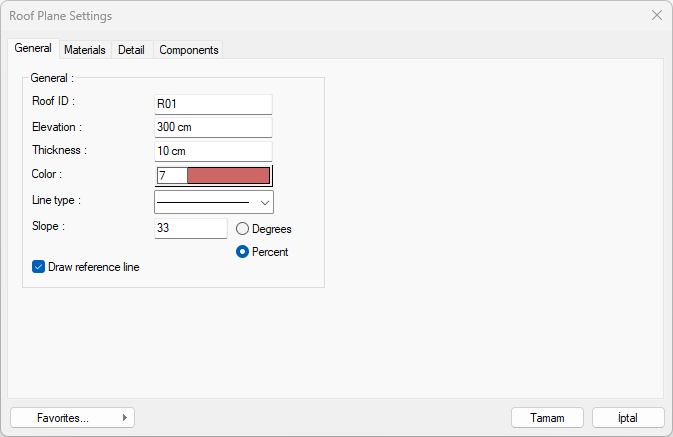
Task: Expand the Favorites button arrow
Action: [x=124, y=418]
